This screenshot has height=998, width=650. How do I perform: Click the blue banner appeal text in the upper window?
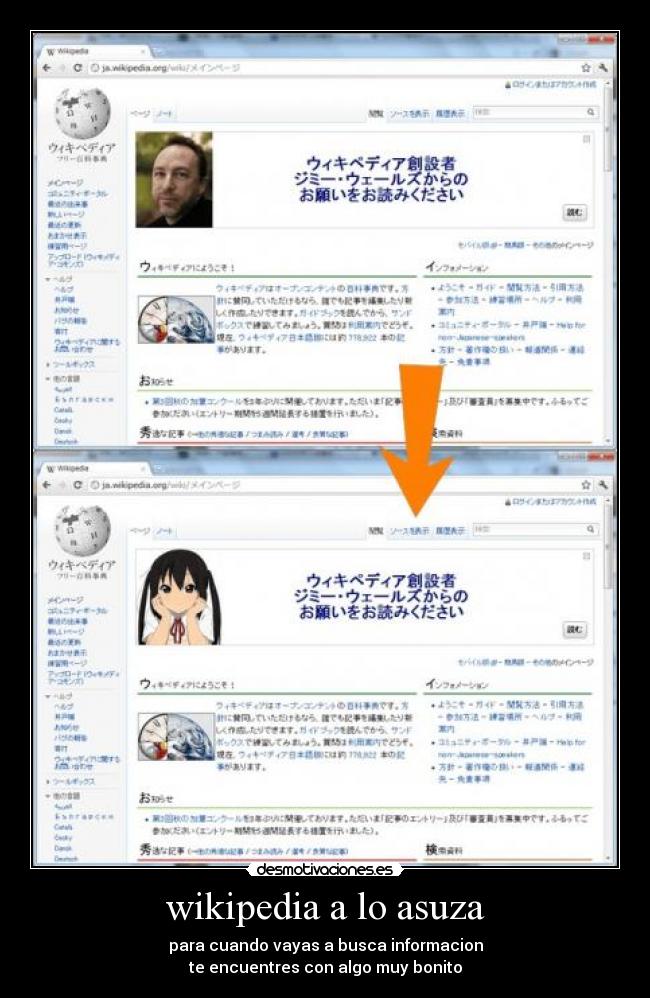tap(381, 179)
